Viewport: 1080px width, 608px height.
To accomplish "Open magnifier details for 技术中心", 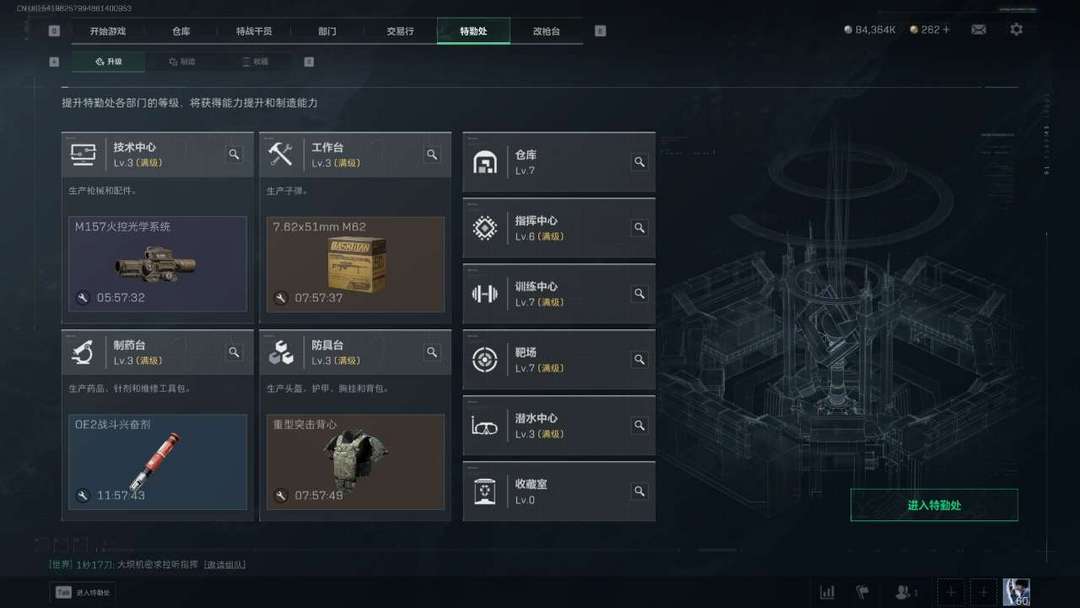I will 234,154.
